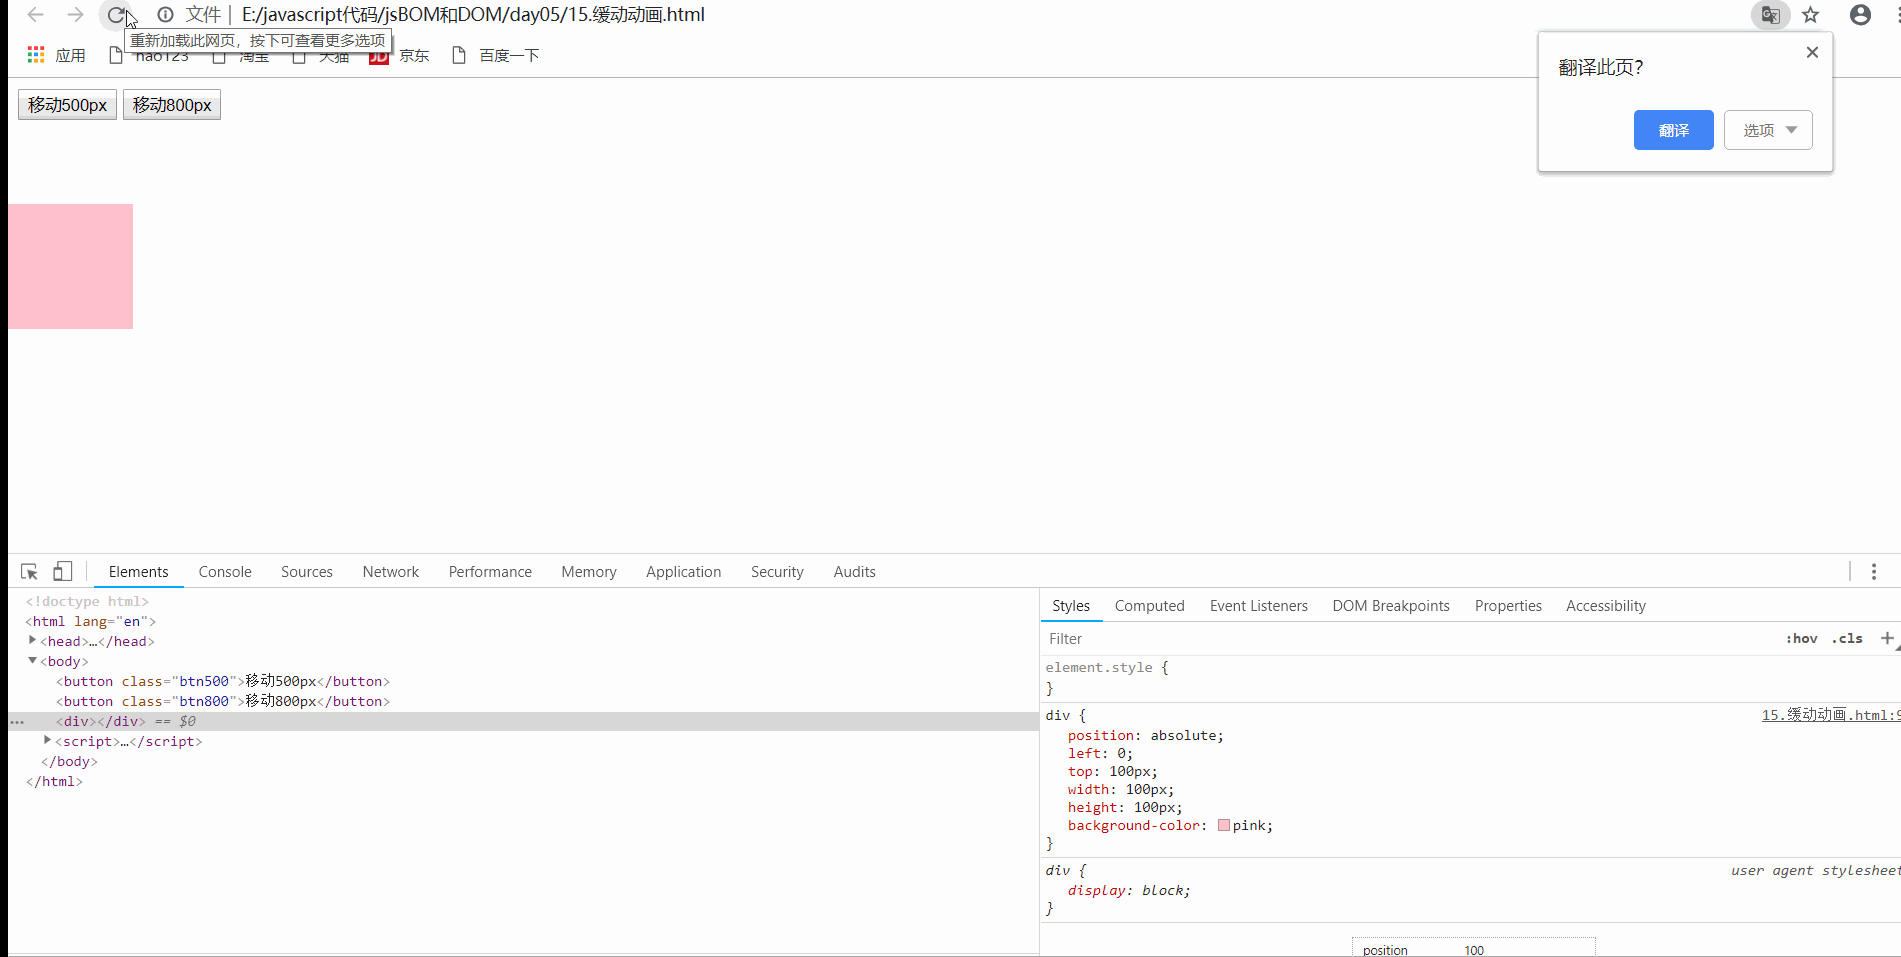Click the Google Translate icon in address bar

[1770, 15]
